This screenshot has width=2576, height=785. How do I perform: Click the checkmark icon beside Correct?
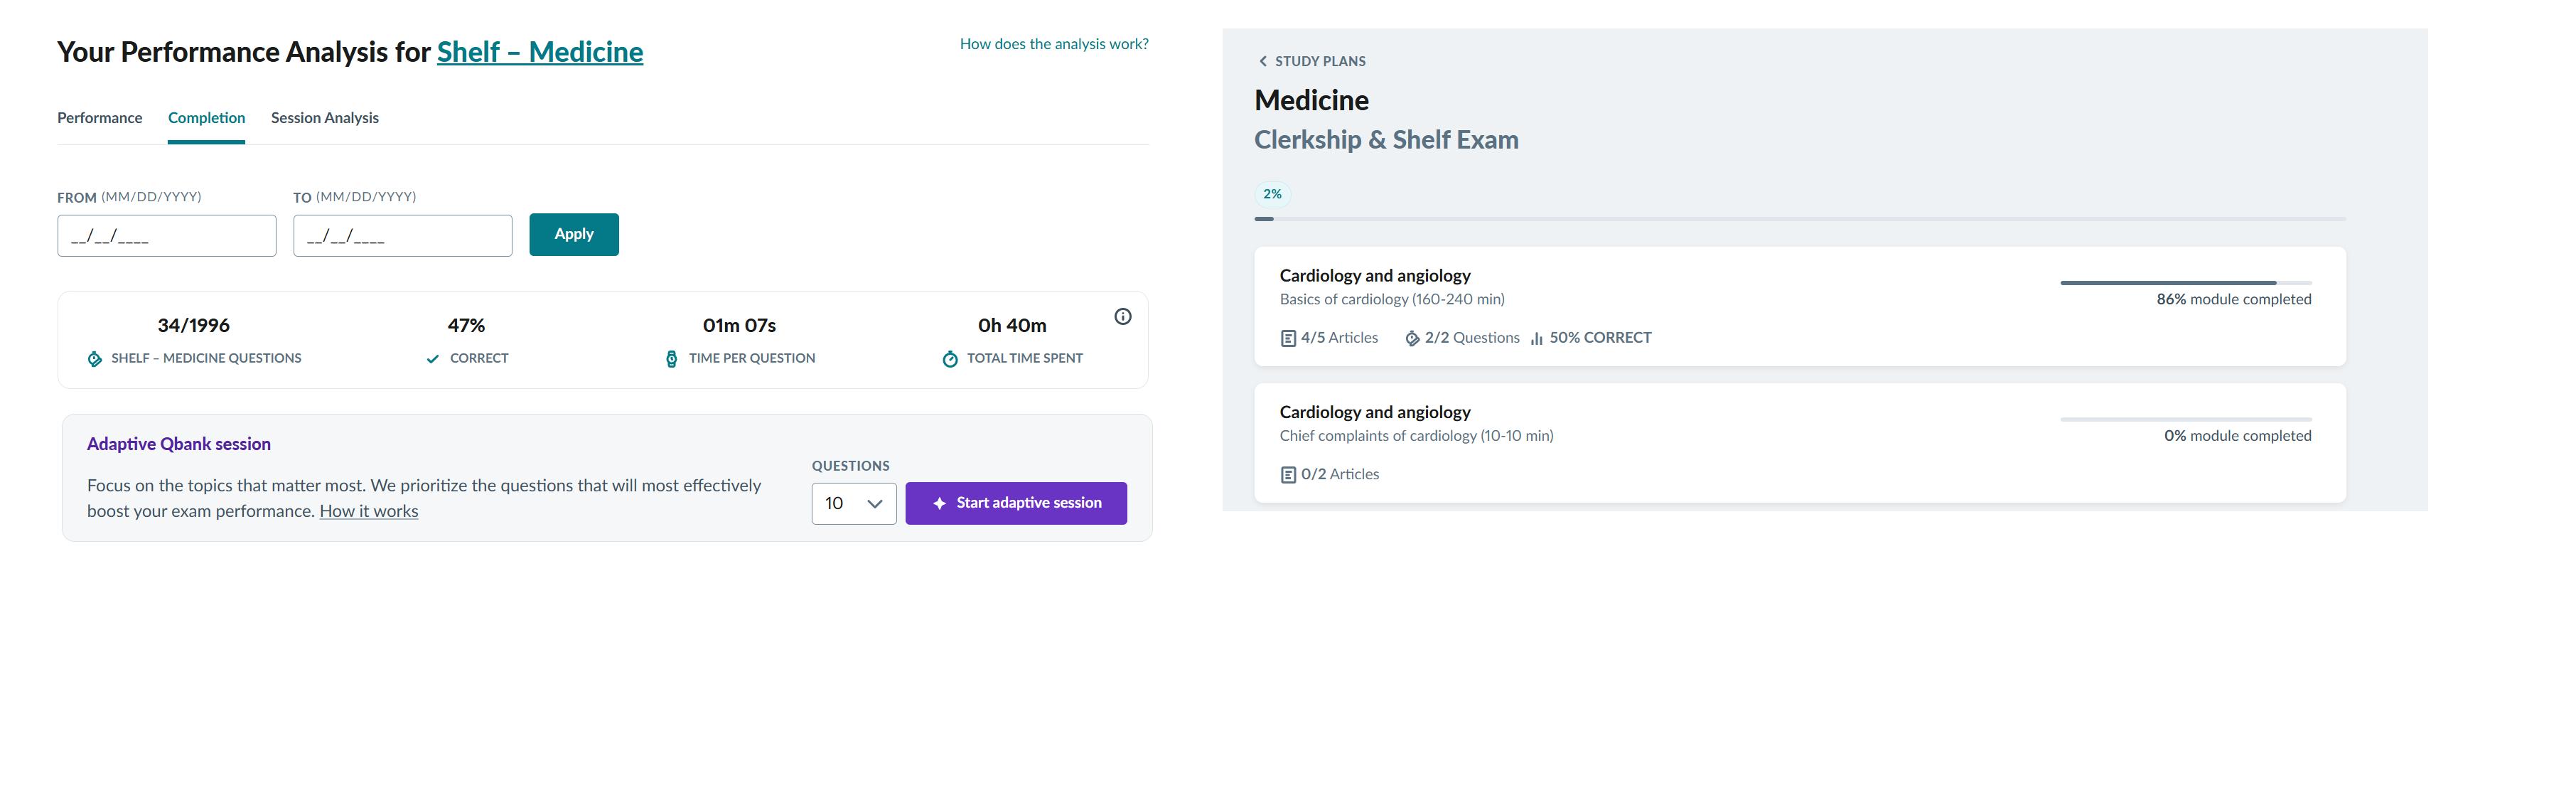(x=432, y=359)
